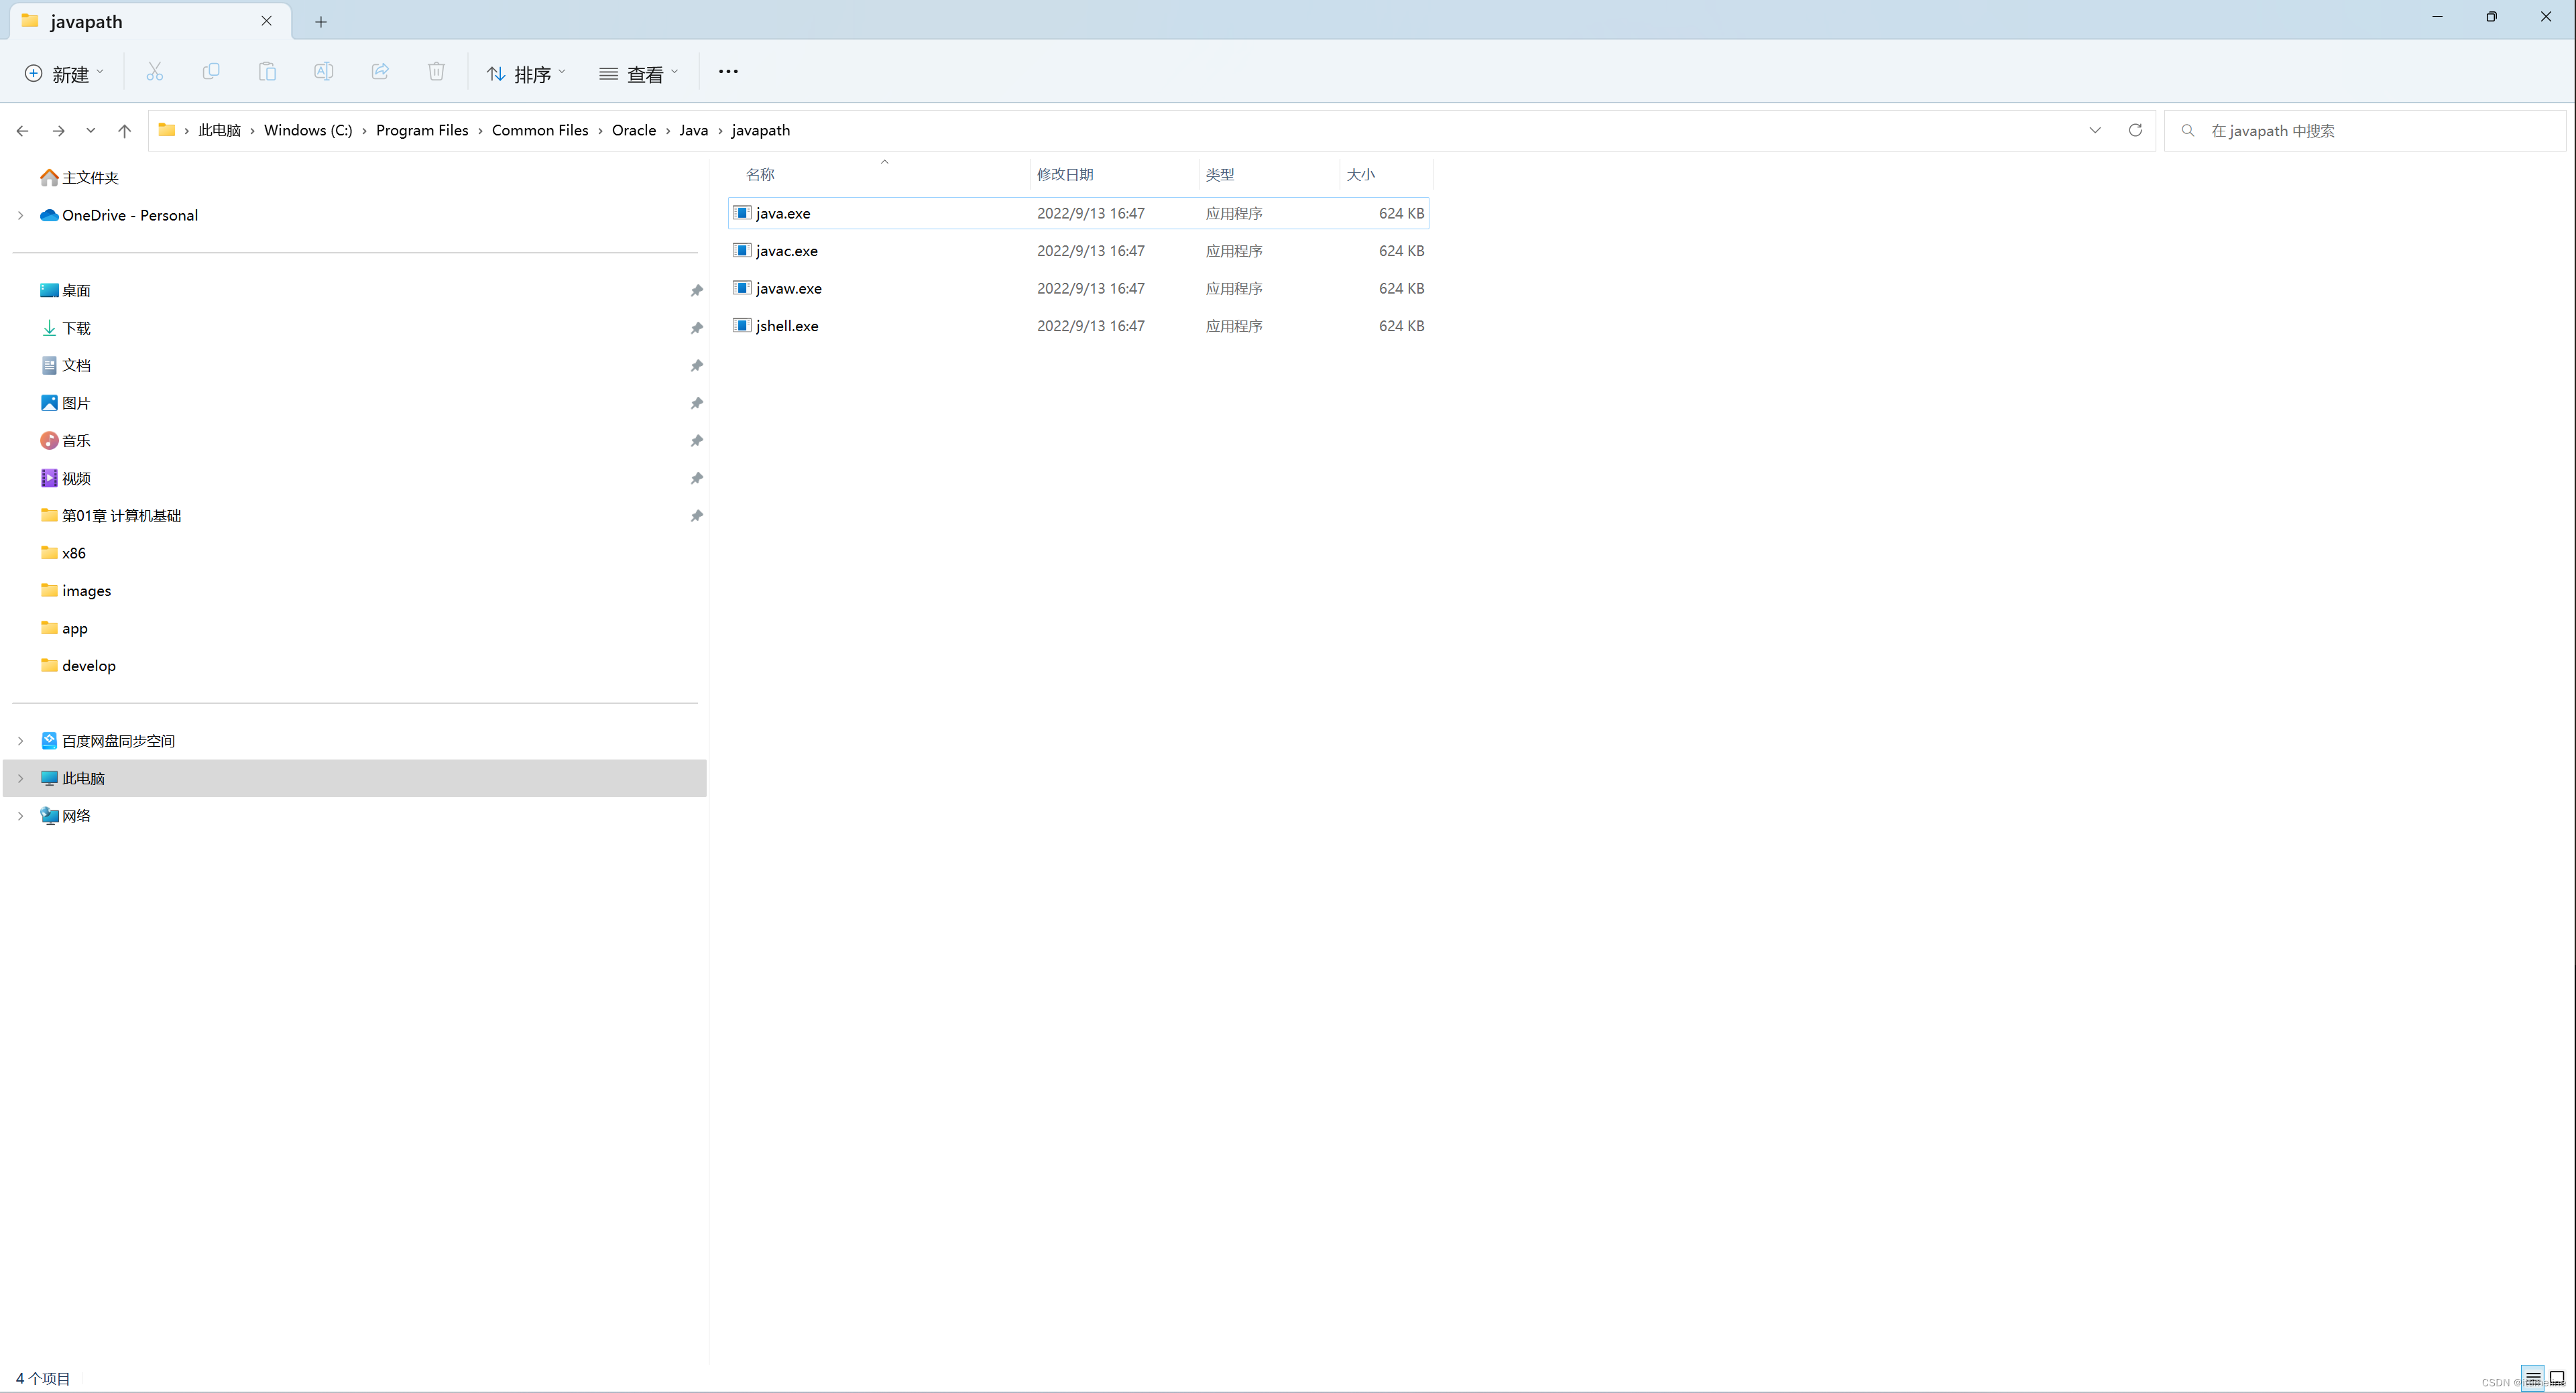Click Program Files in breadcrumb

point(422,130)
